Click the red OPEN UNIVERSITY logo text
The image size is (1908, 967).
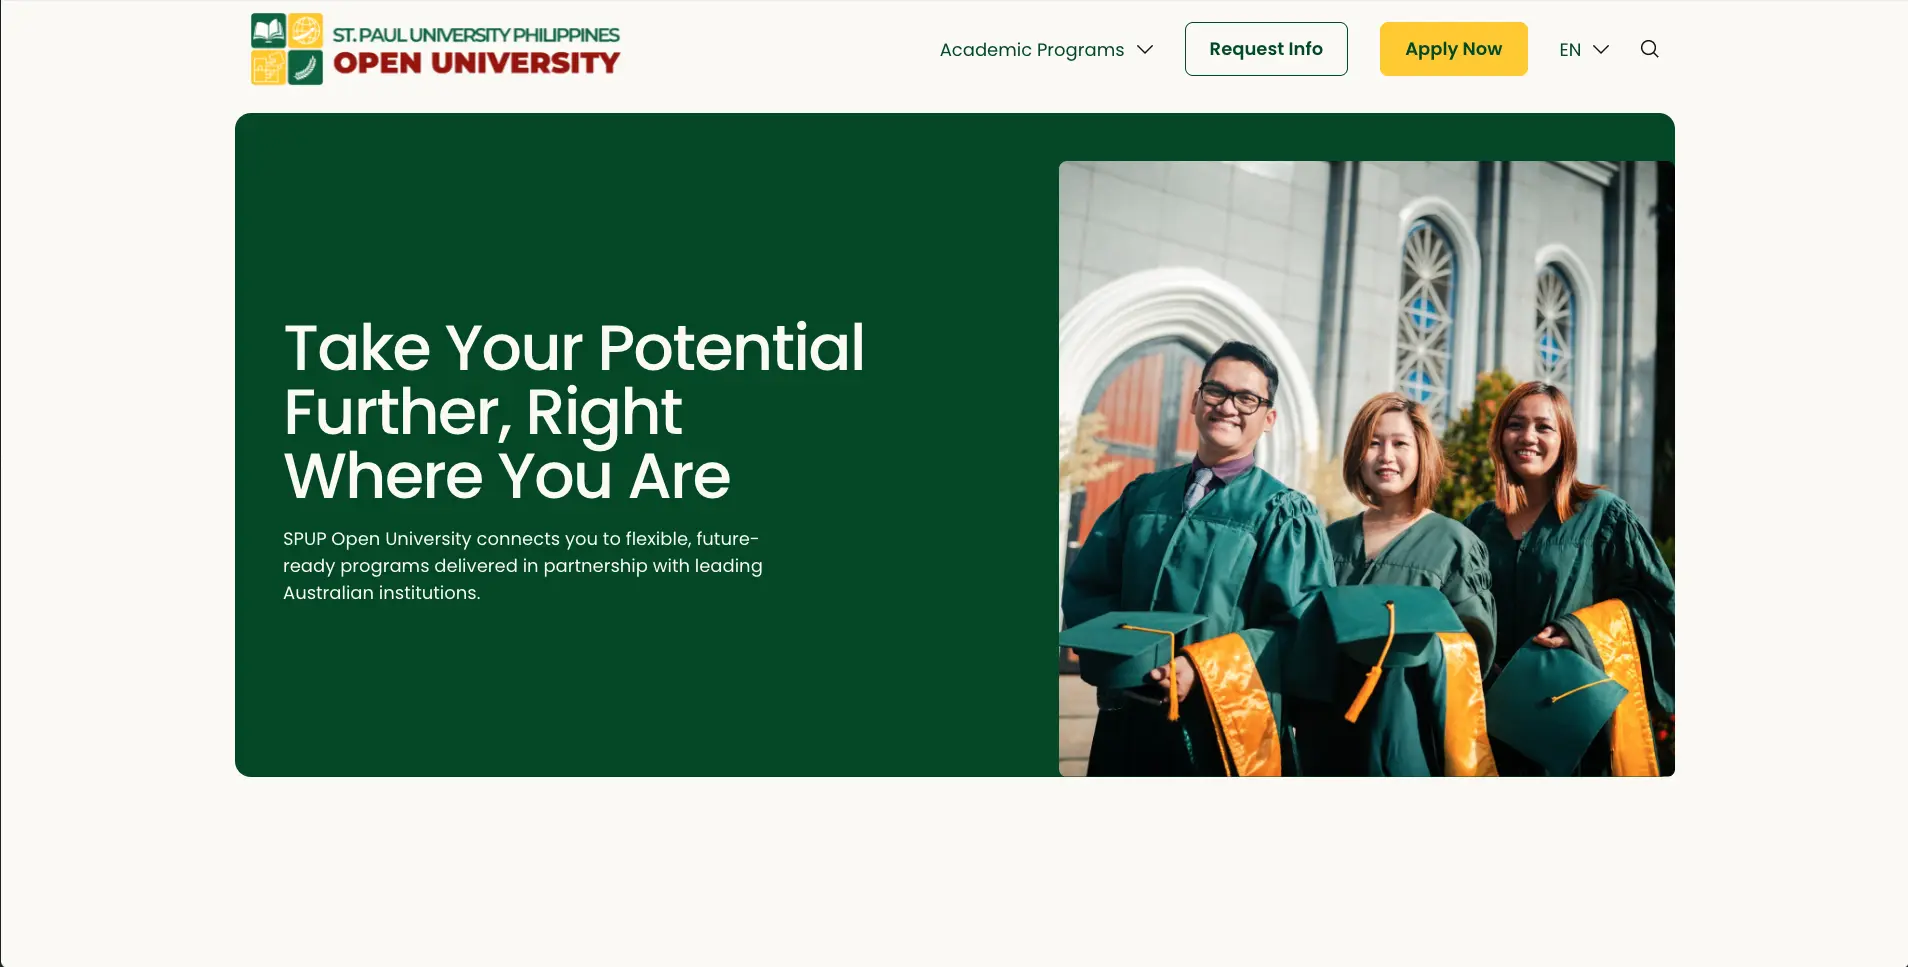476,63
